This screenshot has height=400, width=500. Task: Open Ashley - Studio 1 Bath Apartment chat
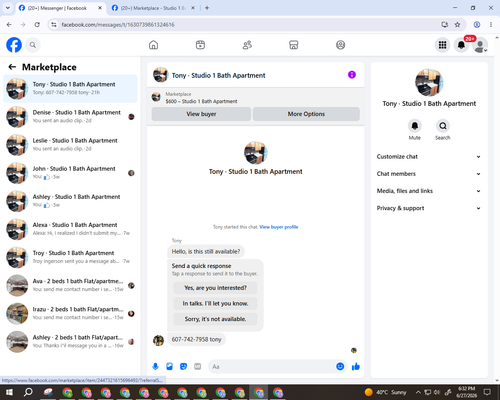(x=70, y=201)
